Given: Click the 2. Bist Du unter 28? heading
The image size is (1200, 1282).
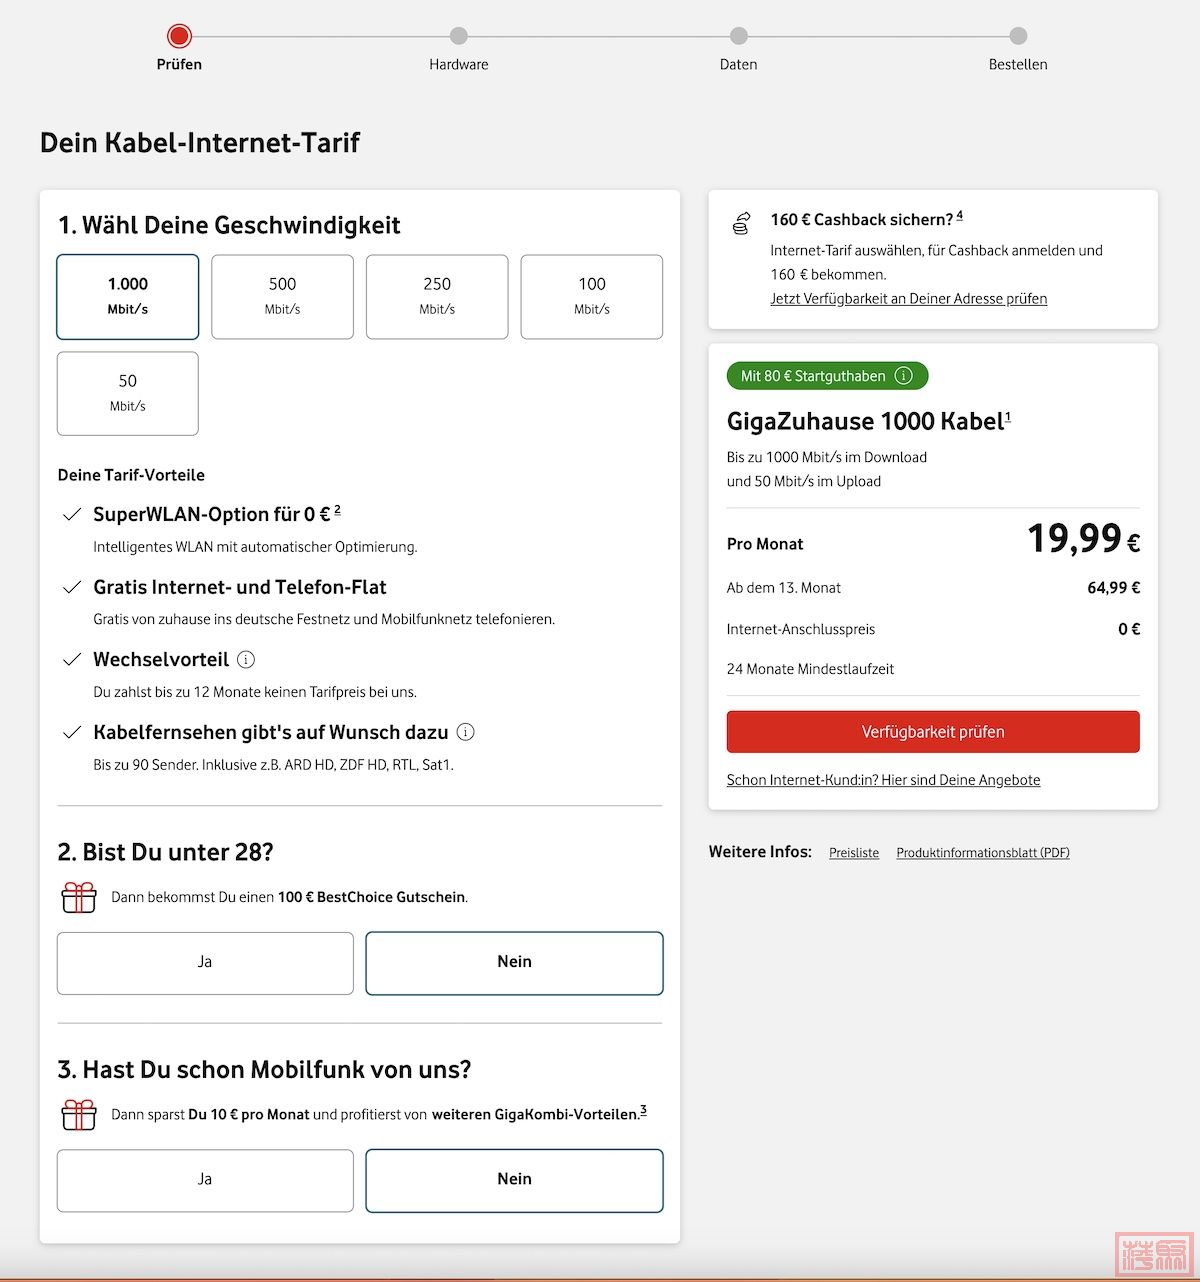Looking at the screenshot, I should (166, 852).
